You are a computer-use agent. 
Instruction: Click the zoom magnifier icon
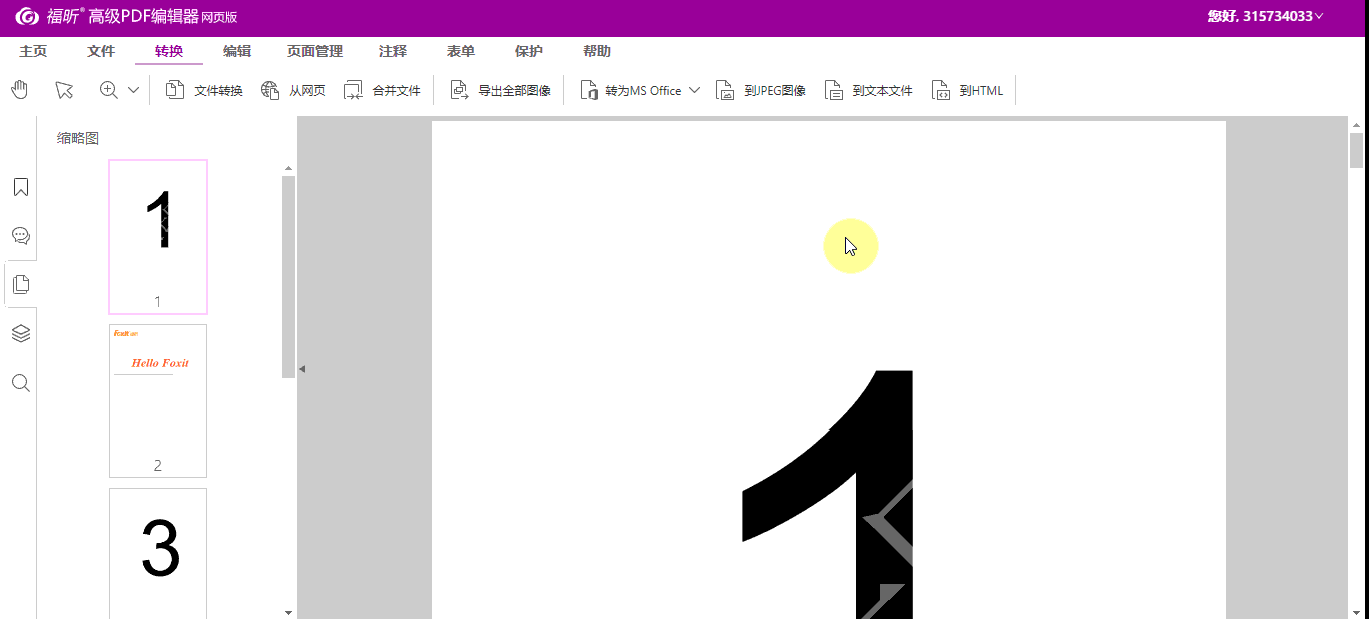click(109, 90)
